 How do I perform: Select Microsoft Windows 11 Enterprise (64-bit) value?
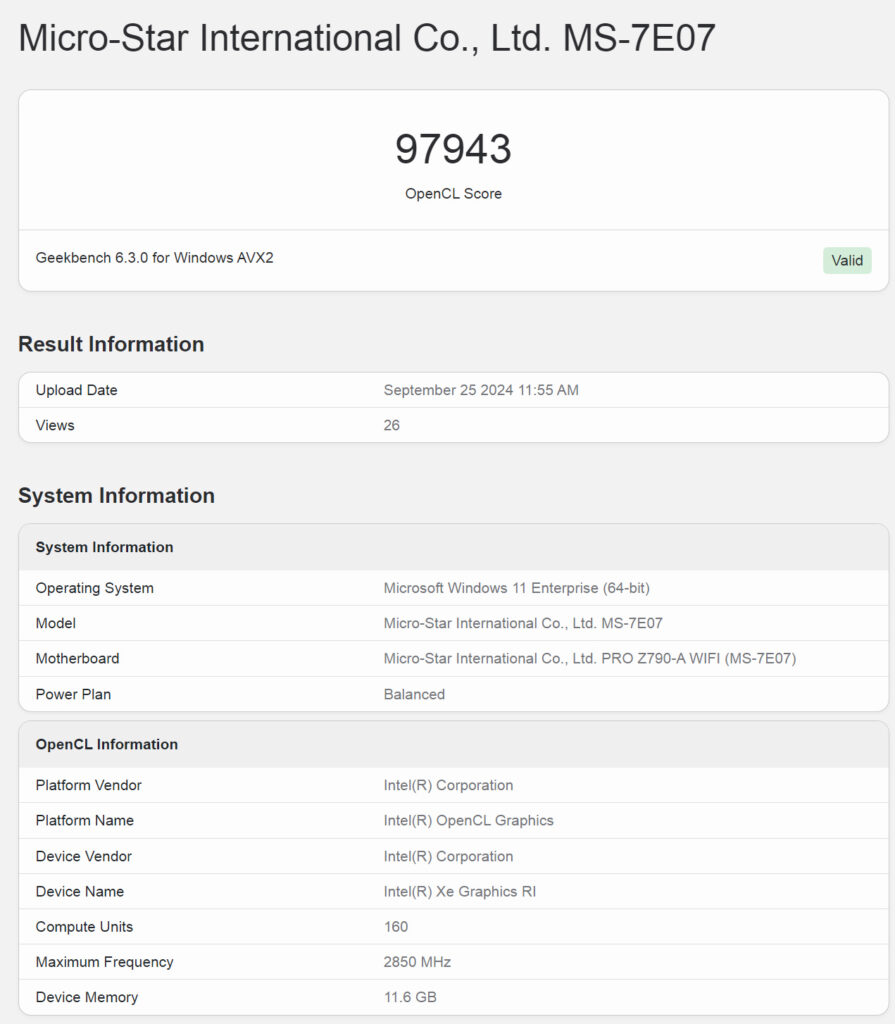coord(517,588)
